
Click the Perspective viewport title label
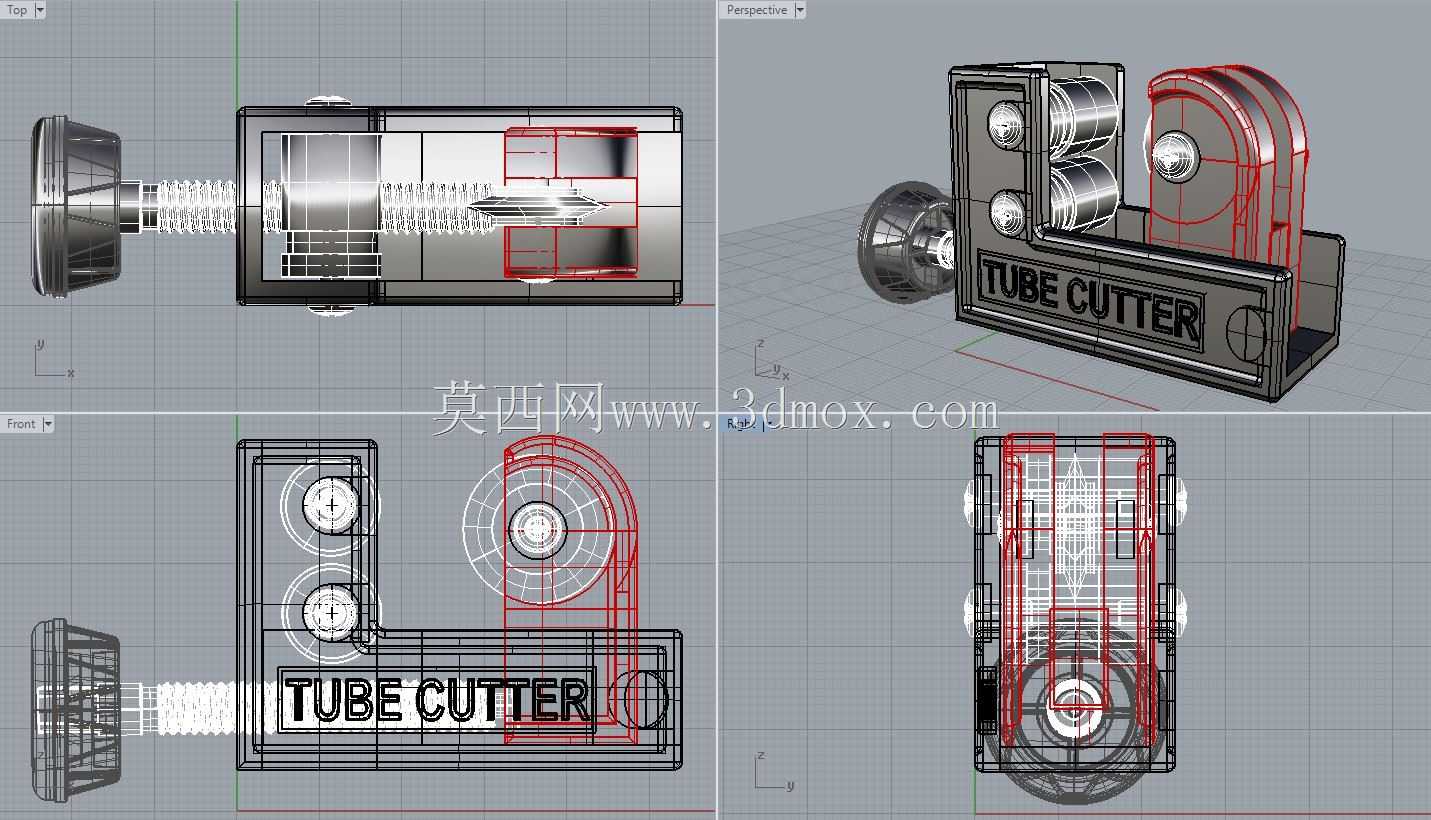point(757,10)
